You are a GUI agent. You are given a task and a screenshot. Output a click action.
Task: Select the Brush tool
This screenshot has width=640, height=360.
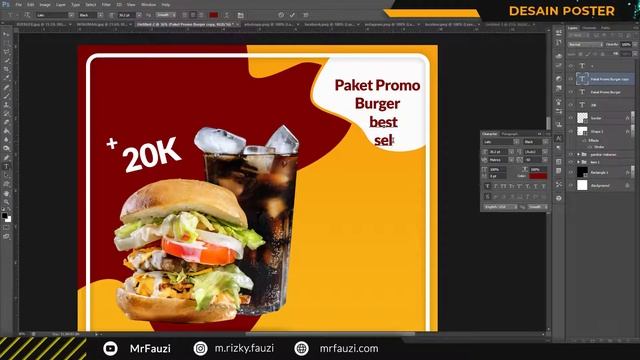point(7,96)
